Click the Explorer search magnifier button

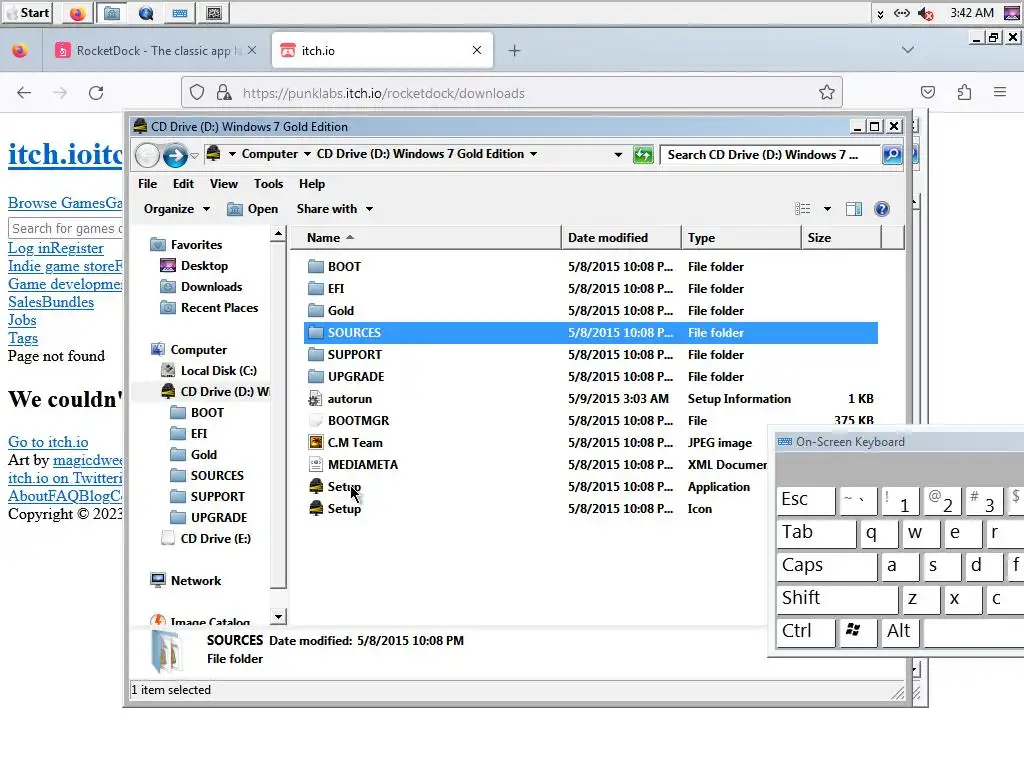(x=892, y=155)
